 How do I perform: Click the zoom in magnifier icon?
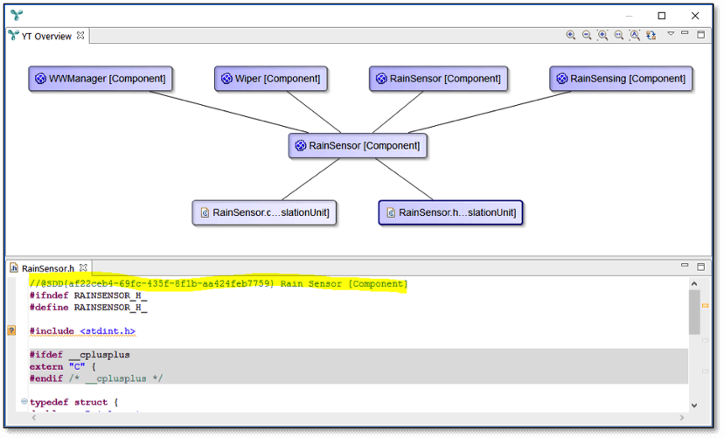(571, 35)
